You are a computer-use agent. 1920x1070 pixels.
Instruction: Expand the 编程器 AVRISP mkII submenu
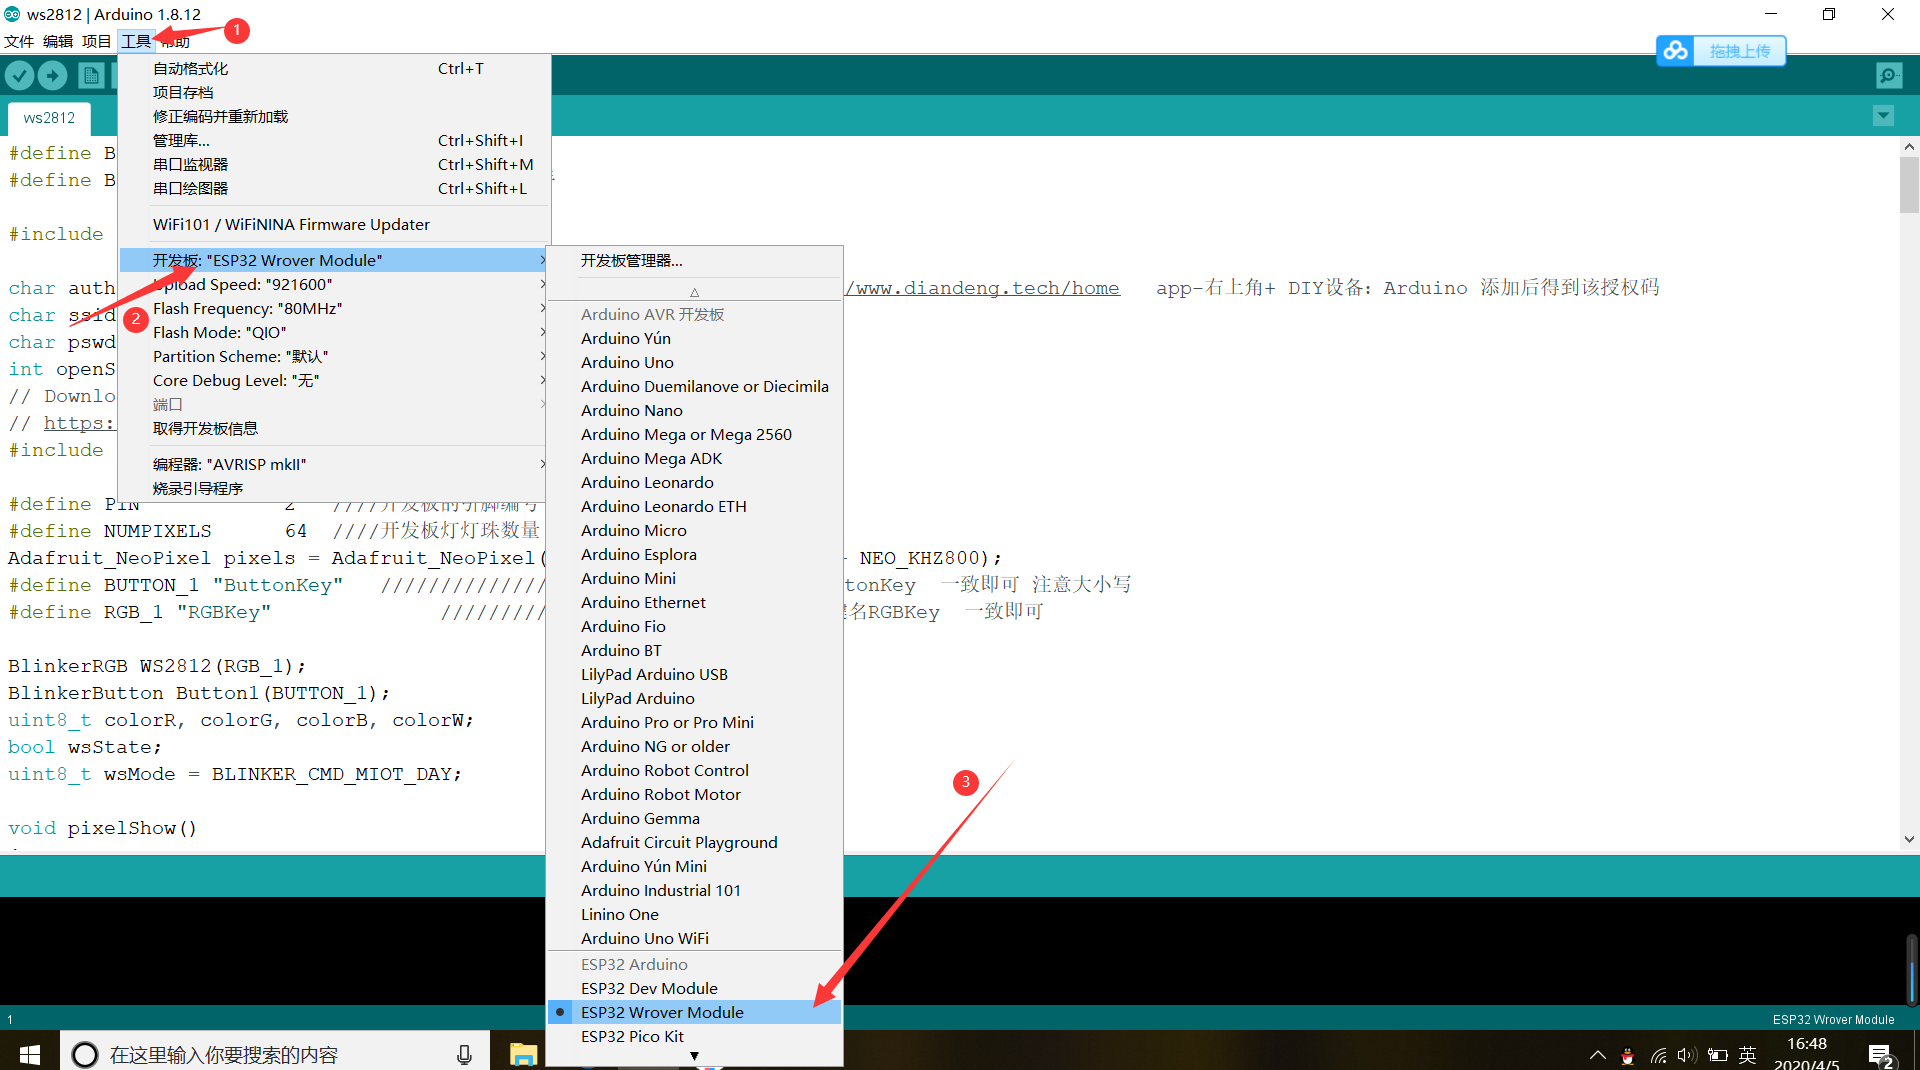click(335, 464)
